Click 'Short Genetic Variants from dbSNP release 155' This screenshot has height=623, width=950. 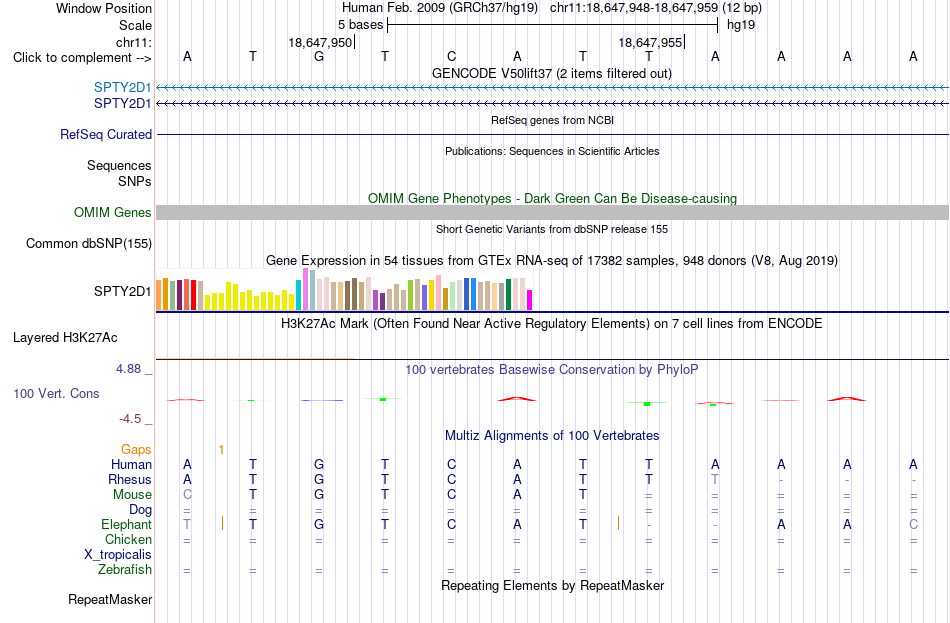(x=552, y=229)
